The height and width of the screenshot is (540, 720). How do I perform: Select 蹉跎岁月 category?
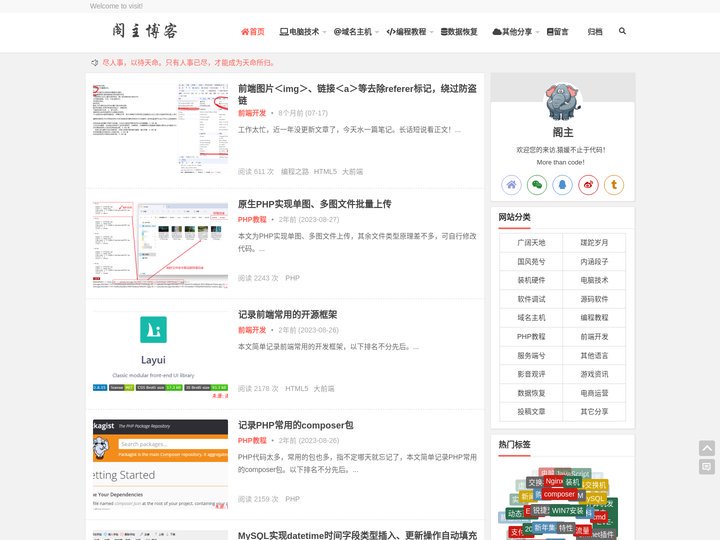click(594, 242)
